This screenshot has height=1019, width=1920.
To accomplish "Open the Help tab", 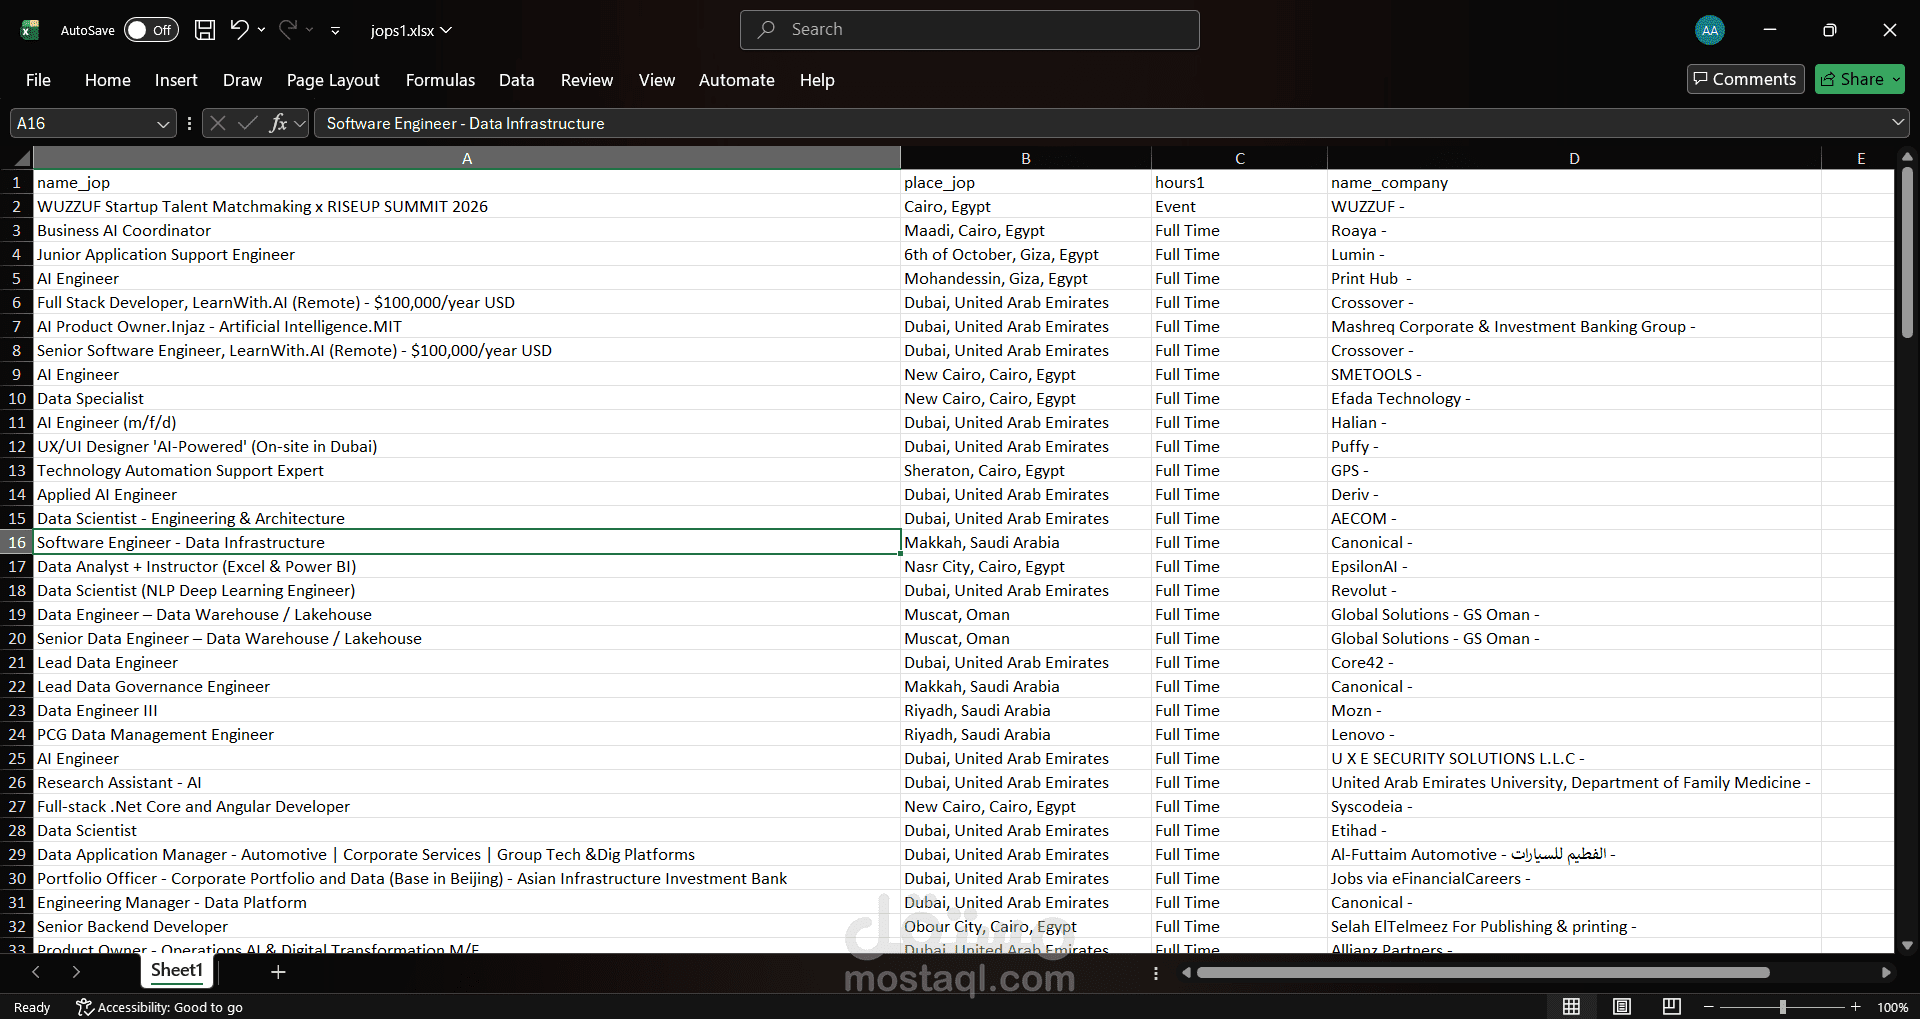I will pos(817,80).
